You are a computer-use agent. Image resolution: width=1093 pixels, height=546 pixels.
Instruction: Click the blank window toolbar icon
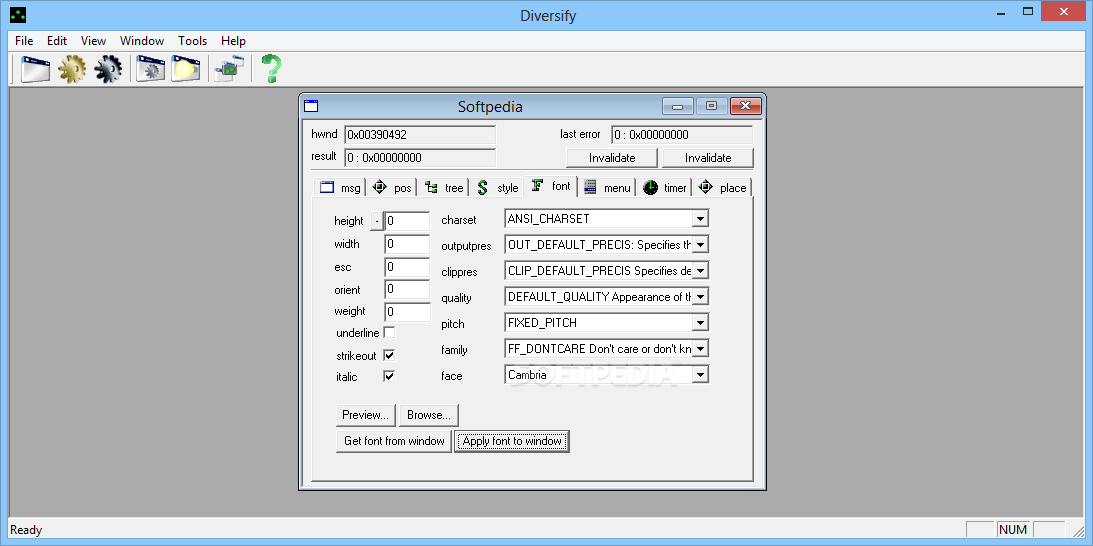(x=35, y=69)
